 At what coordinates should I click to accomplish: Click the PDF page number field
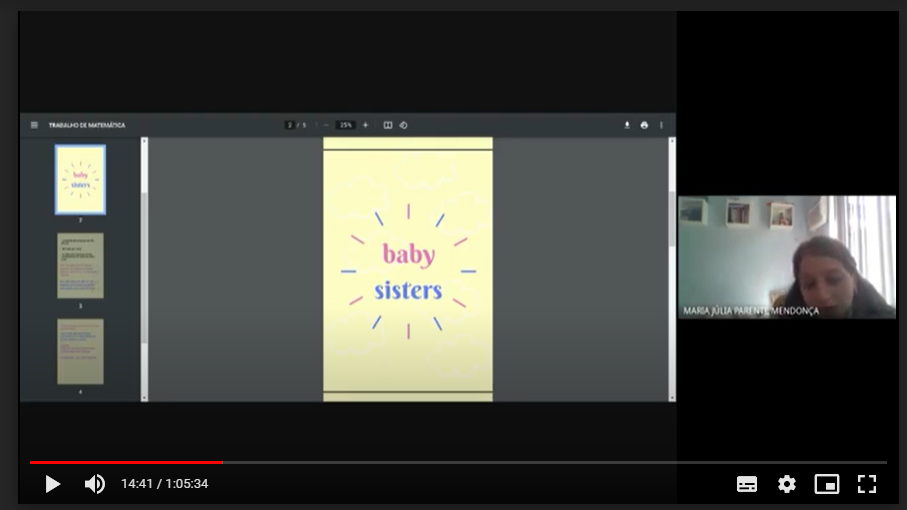point(290,125)
